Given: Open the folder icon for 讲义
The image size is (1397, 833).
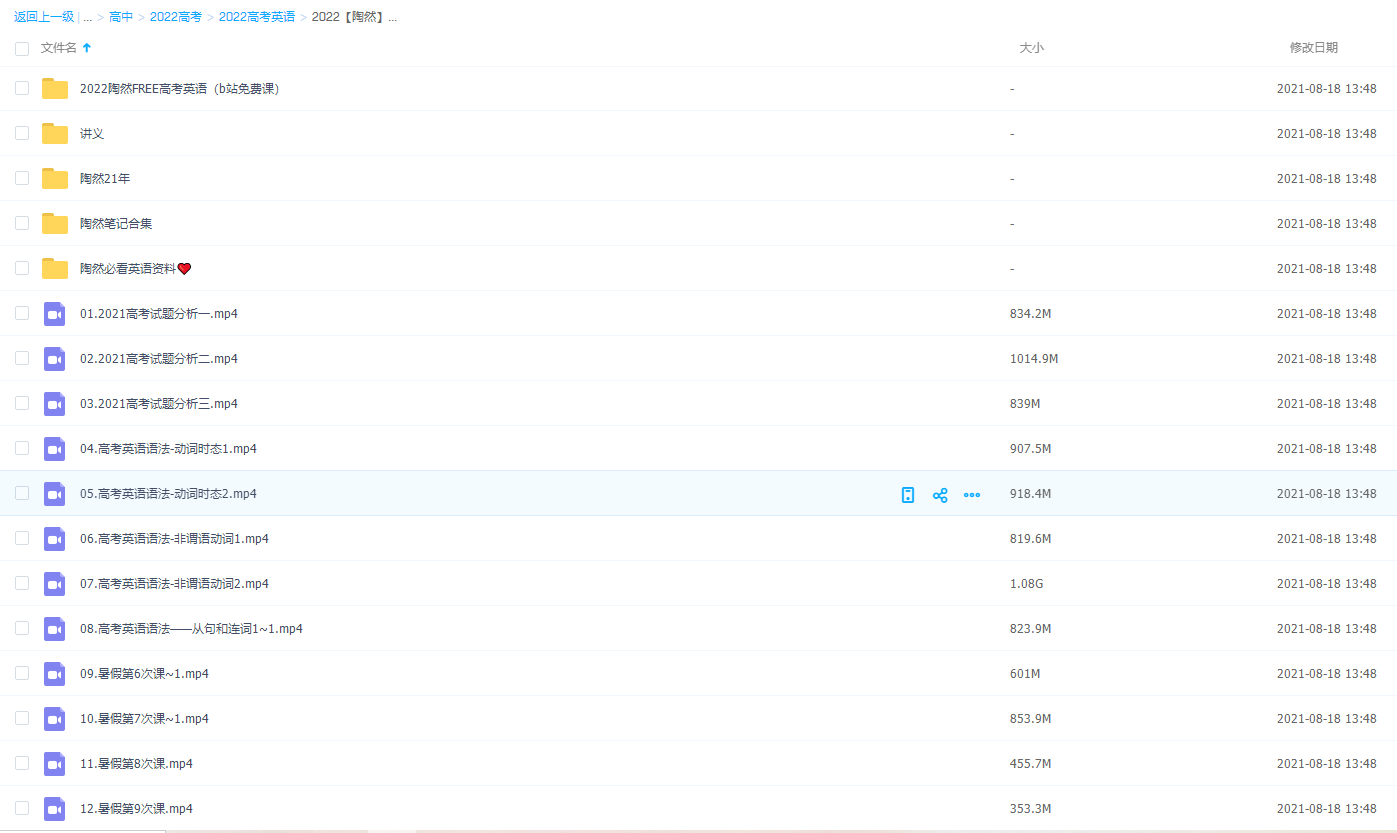Looking at the screenshot, I should point(55,134).
